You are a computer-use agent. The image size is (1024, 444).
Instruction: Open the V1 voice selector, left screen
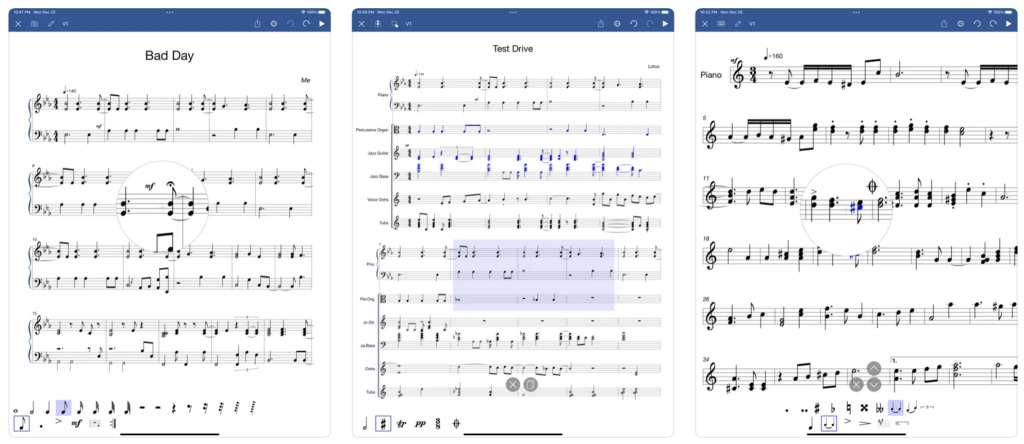(66, 23)
